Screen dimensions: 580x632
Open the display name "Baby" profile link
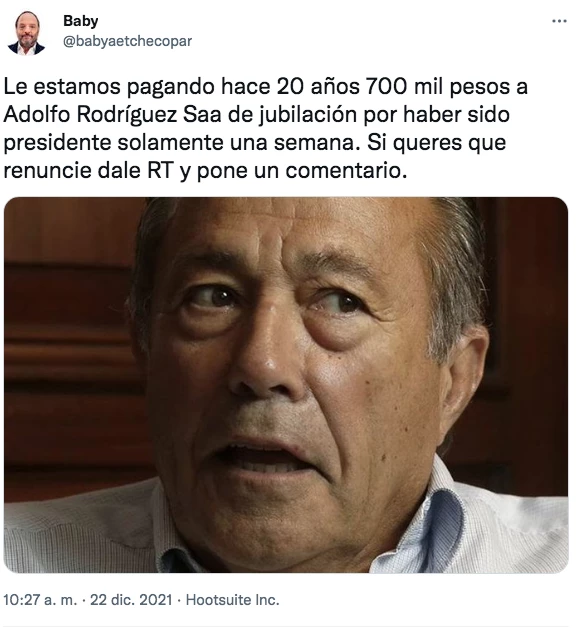81,21
